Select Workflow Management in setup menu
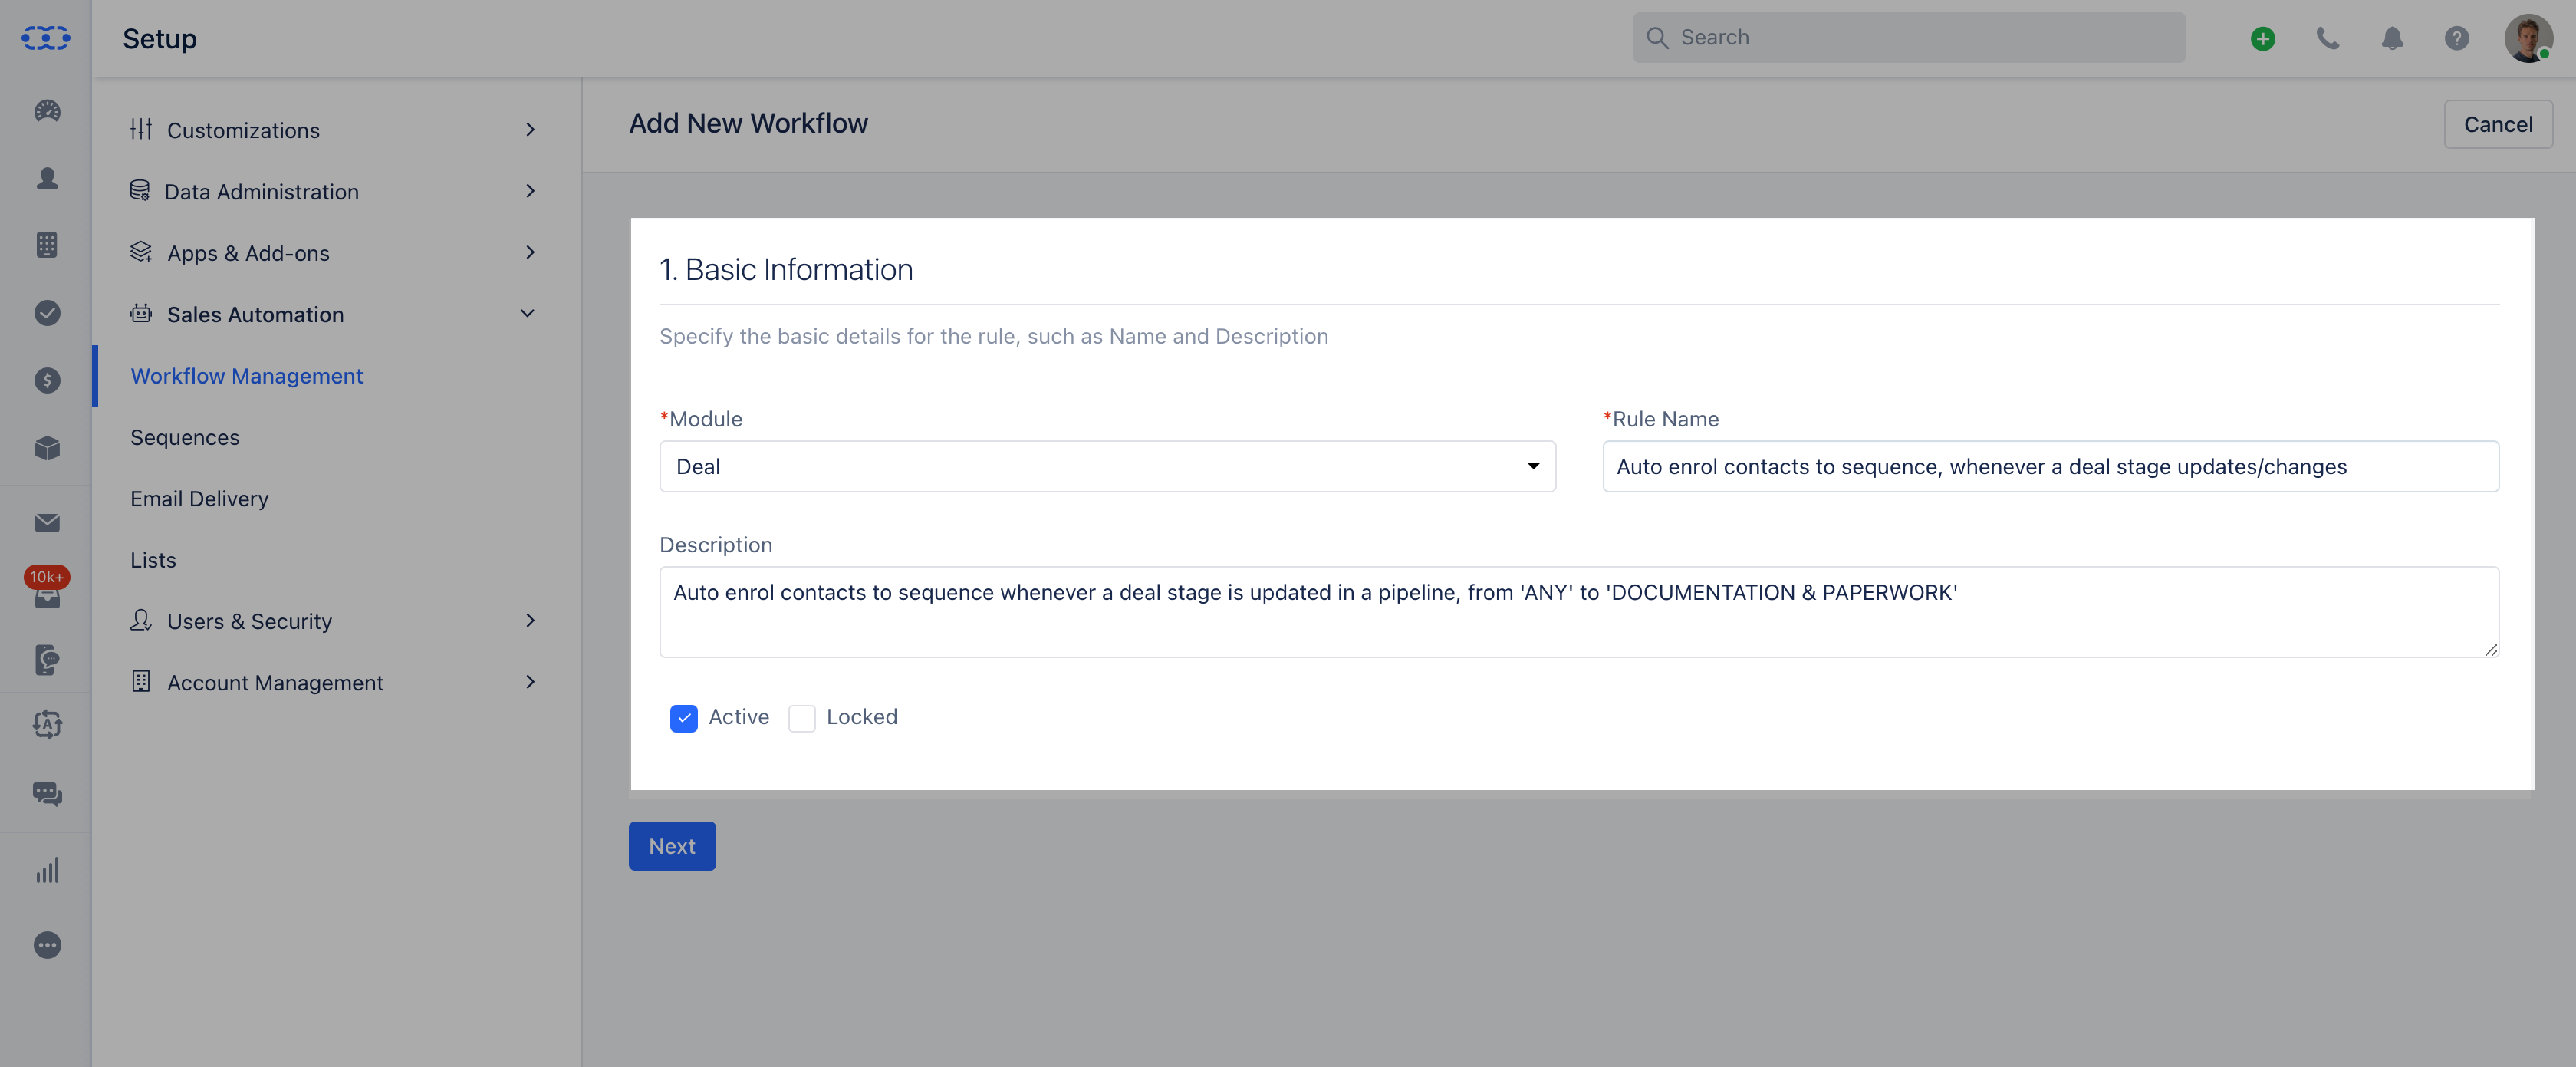 tap(246, 376)
